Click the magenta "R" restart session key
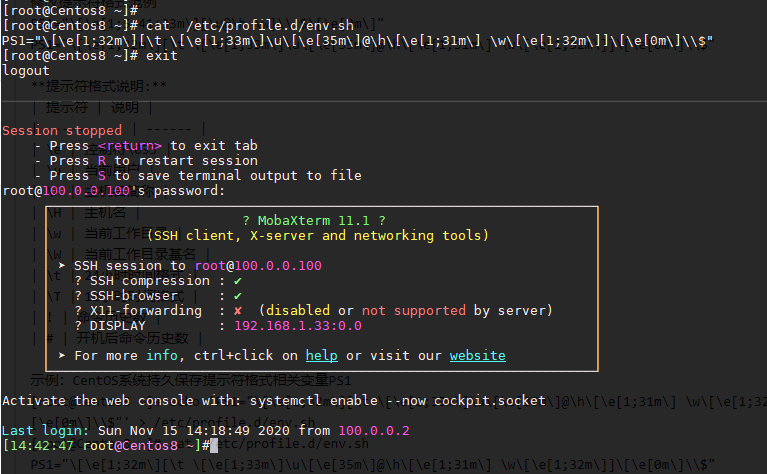Screen dimensions: 767x474 102,161
